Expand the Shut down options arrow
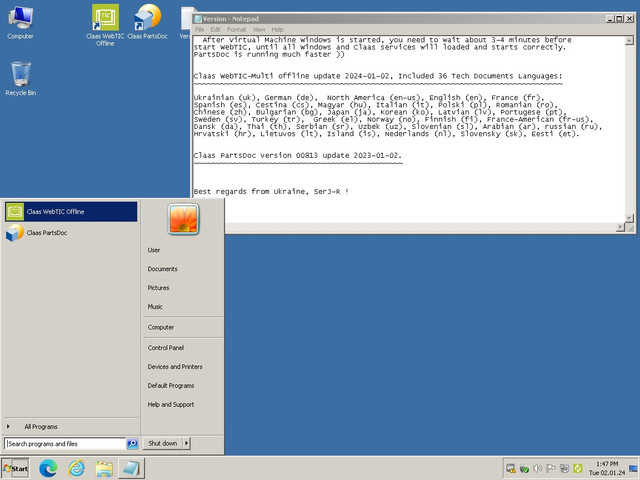This screenshot has height=480, width=640. pyautogui.click(x=187, y=443)
